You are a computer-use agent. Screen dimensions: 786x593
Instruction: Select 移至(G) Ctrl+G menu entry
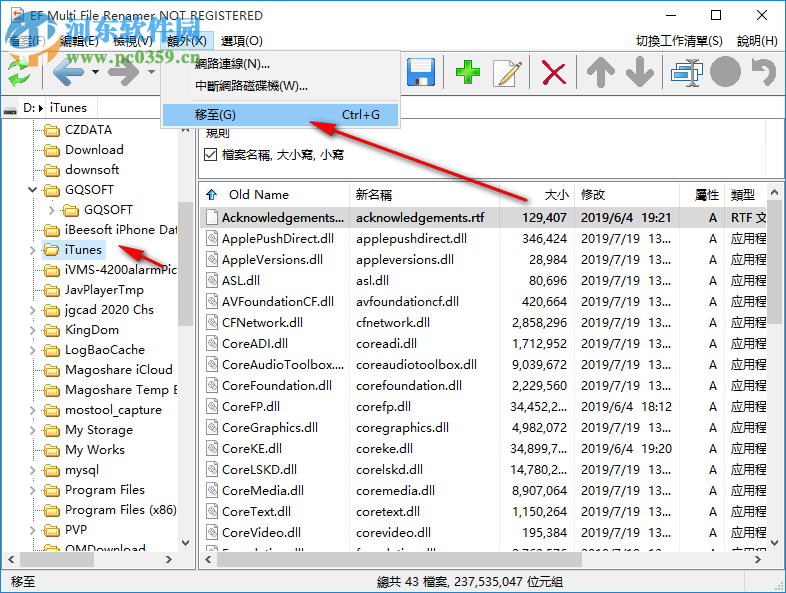tap(281, 115)
